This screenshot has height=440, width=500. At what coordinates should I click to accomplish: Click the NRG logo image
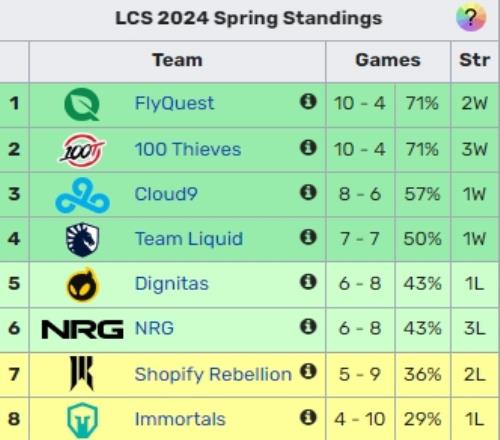[x=82, y=329]
